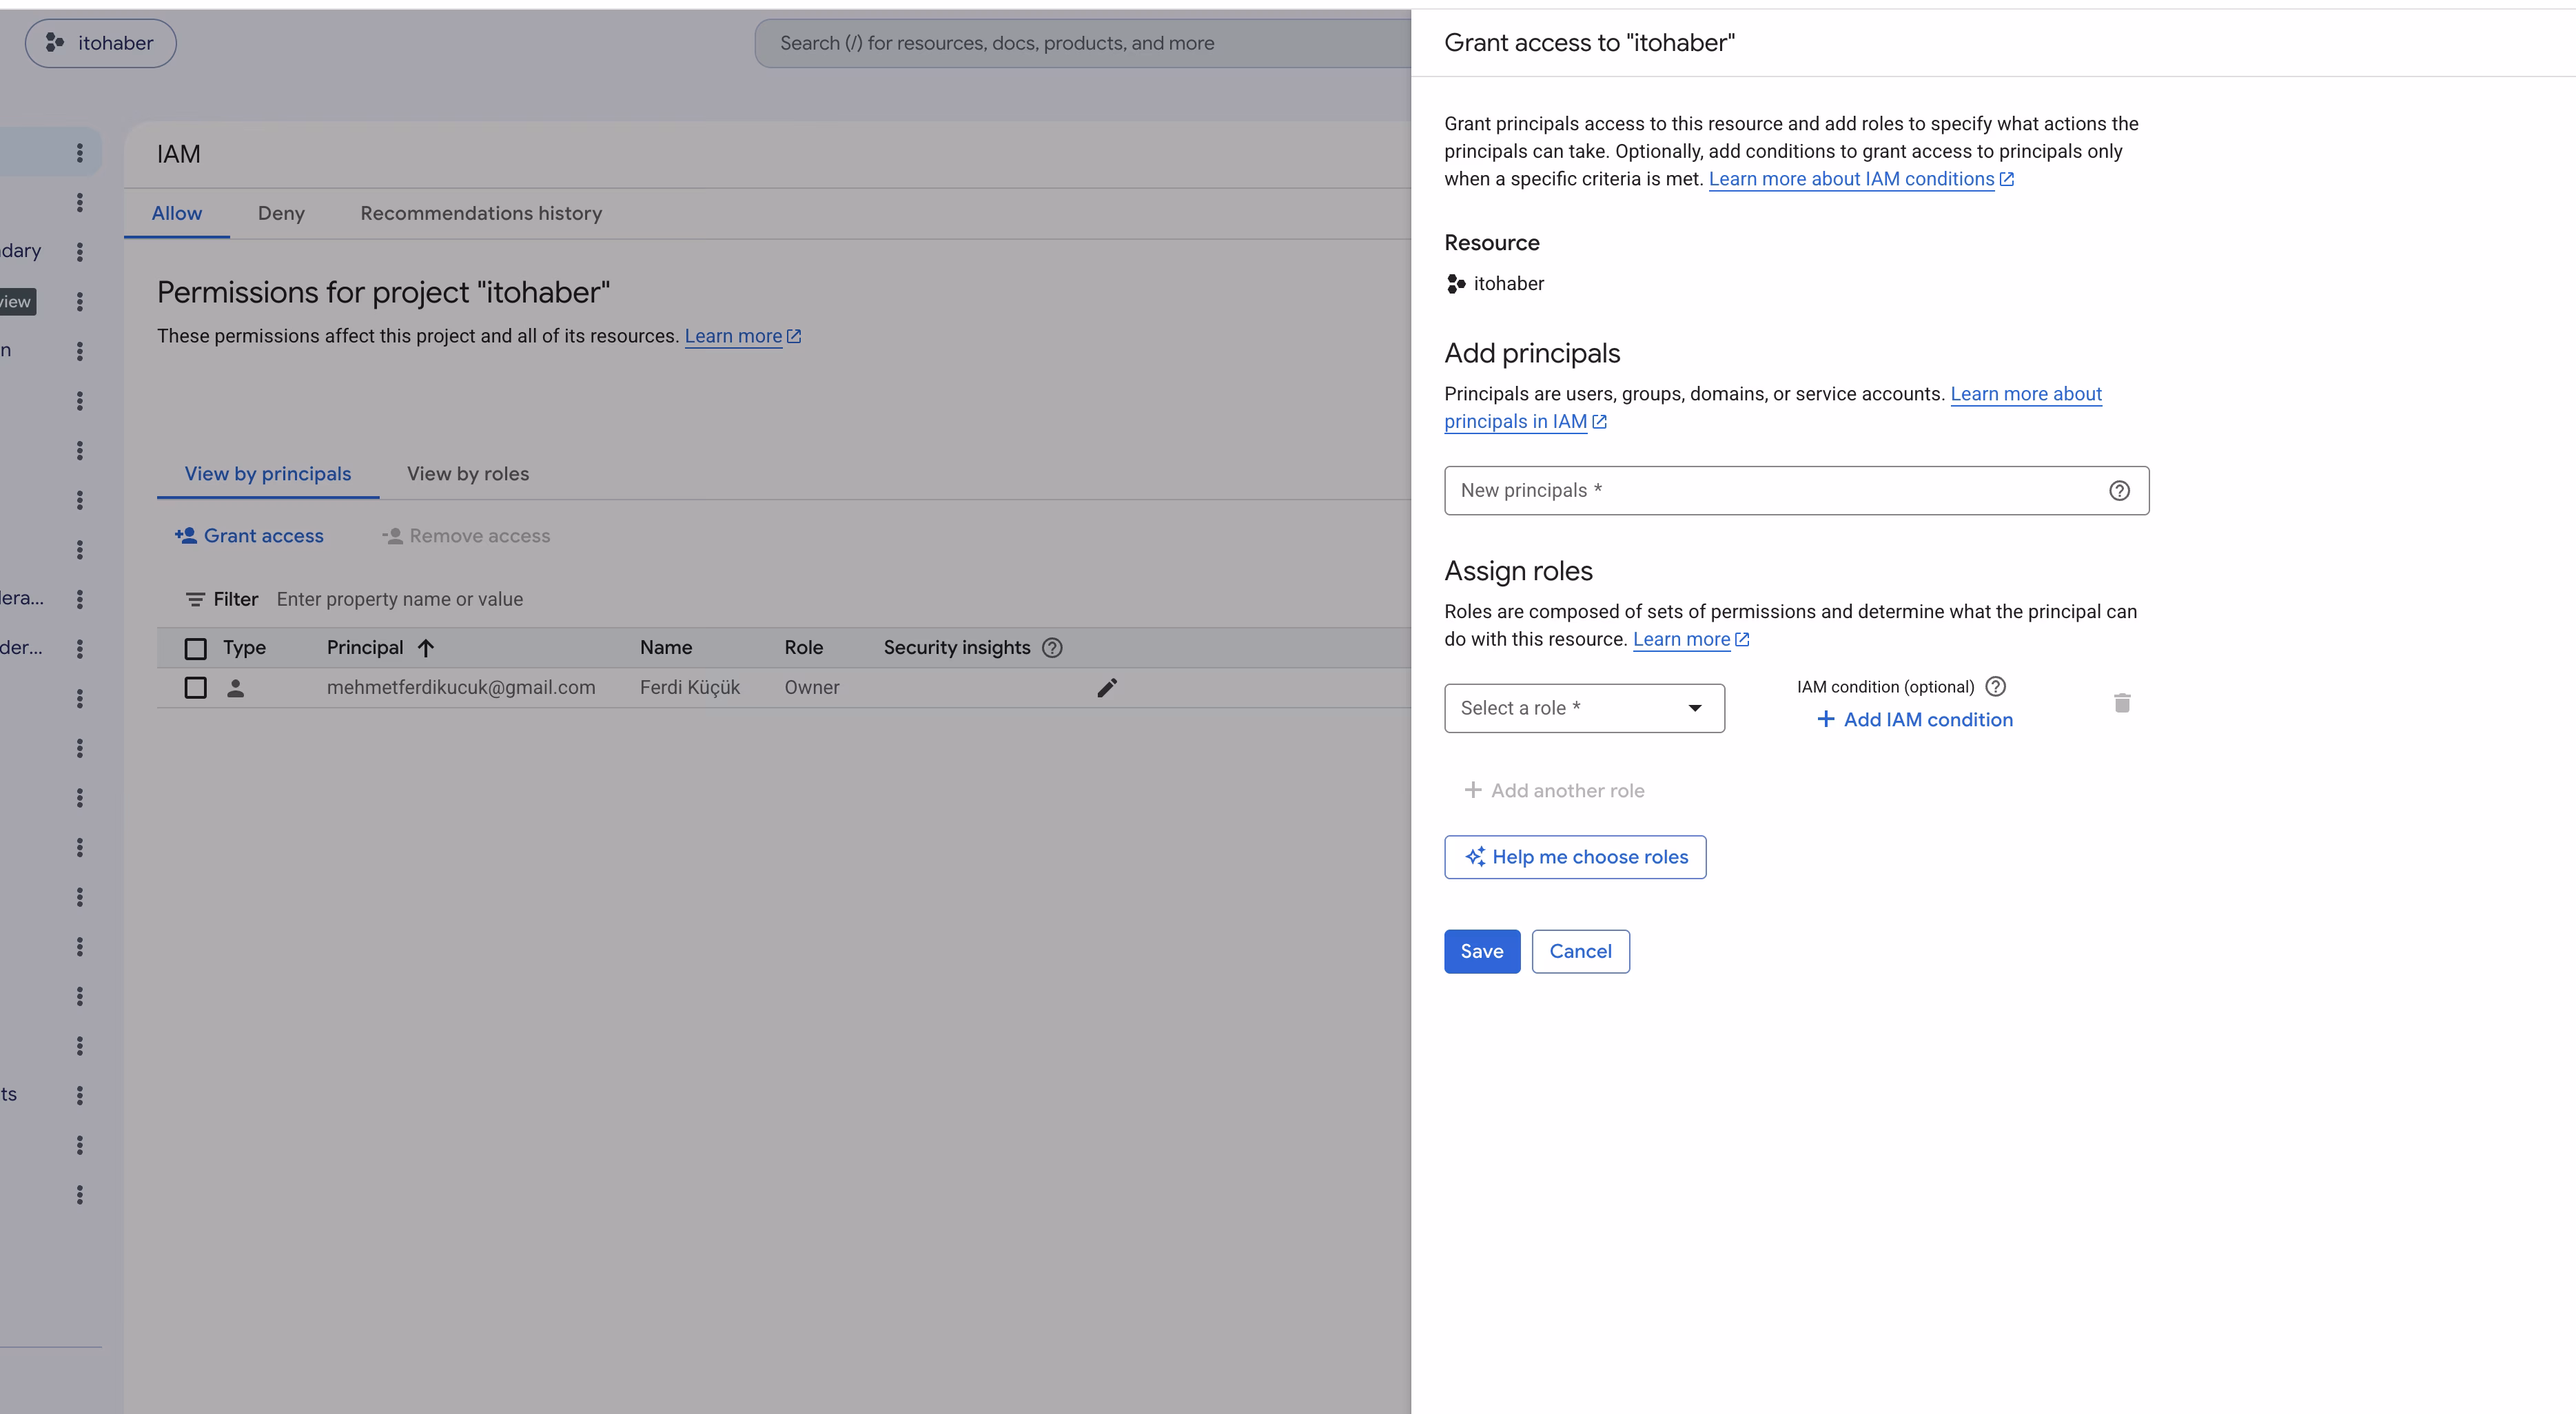Click the Type column header

click(x=244, y=648)
